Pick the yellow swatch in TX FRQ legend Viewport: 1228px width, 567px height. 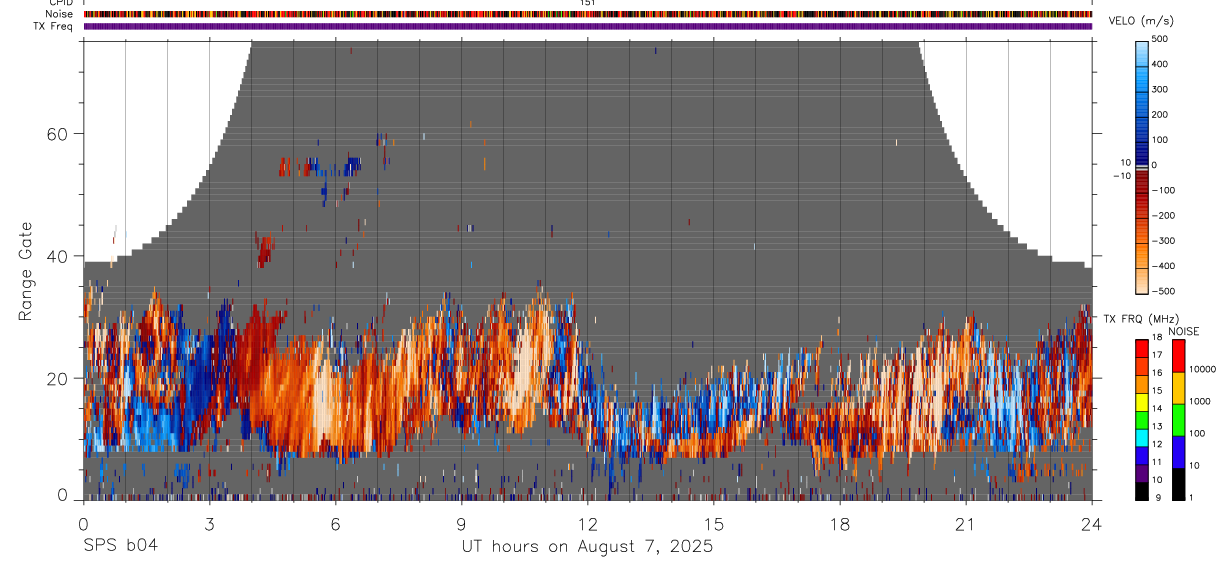point(1142,402)
